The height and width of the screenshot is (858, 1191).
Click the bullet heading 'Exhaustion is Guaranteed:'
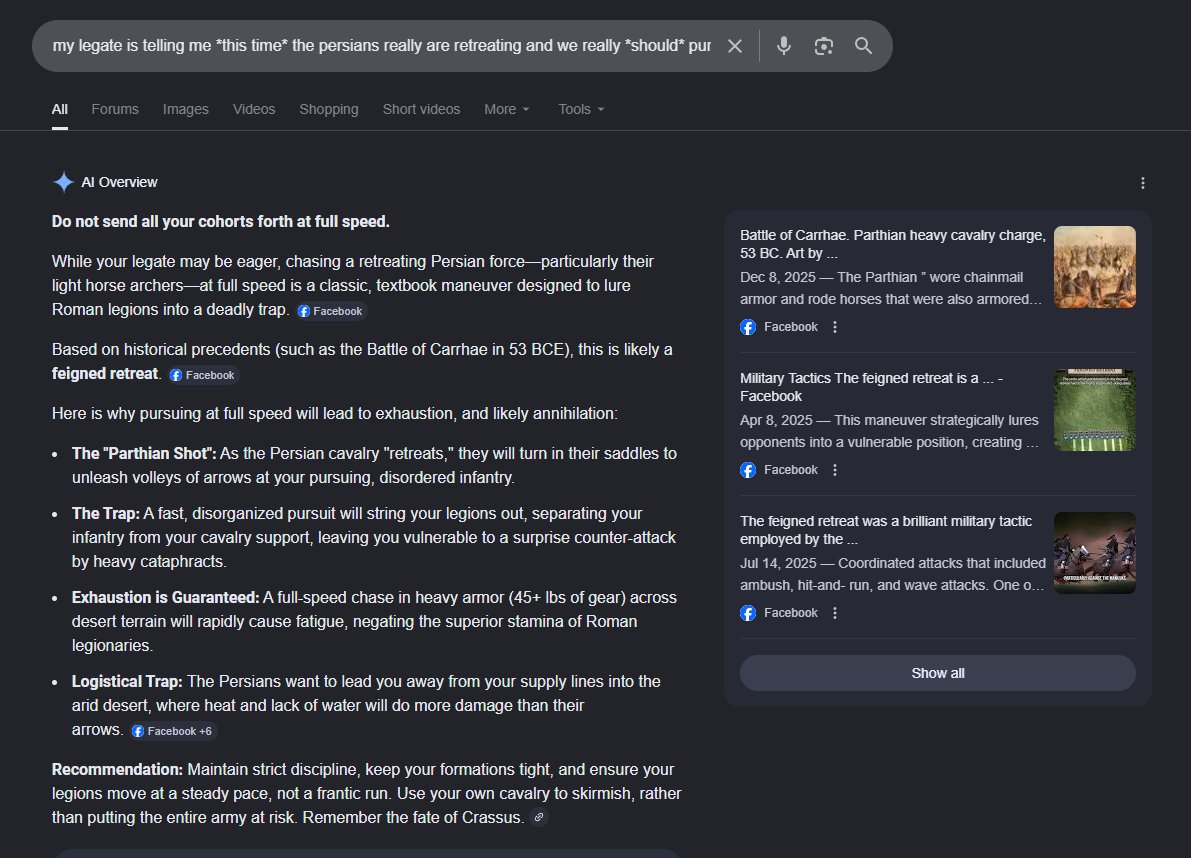(x=166, y=598)
